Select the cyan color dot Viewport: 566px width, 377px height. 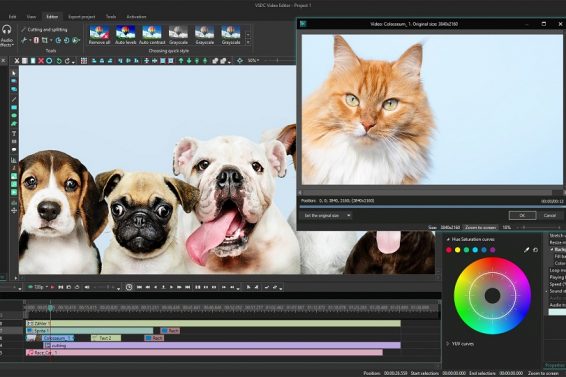click(475, 250)
